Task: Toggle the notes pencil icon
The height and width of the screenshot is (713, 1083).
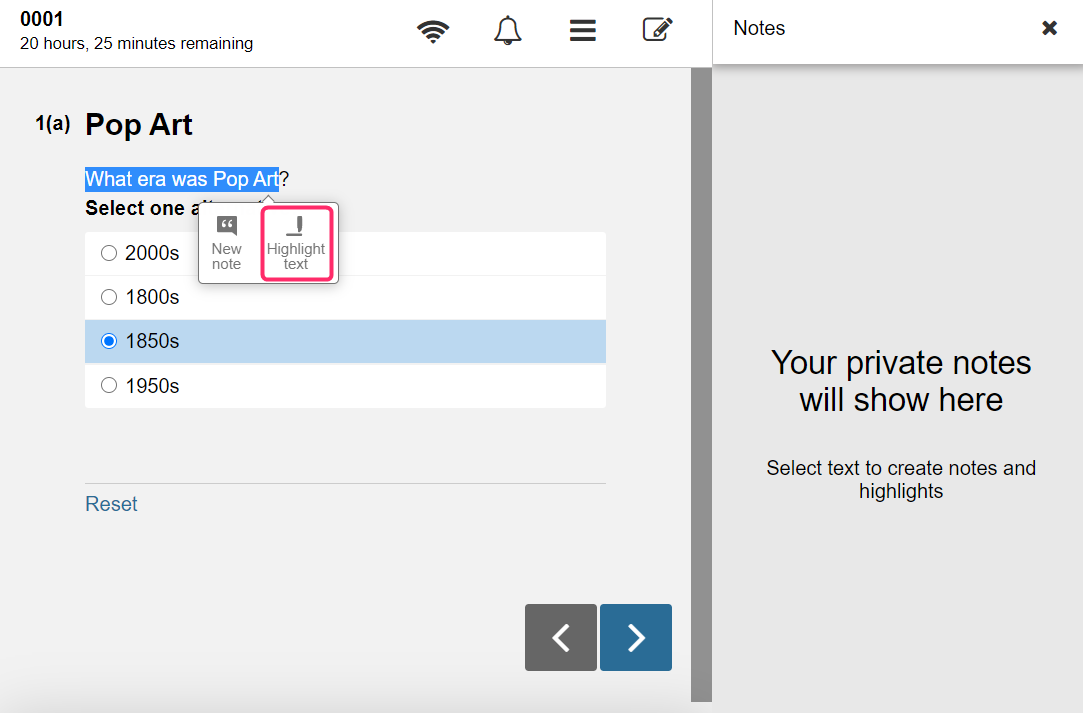Action: pyautogui.click(x=658, y=30)
